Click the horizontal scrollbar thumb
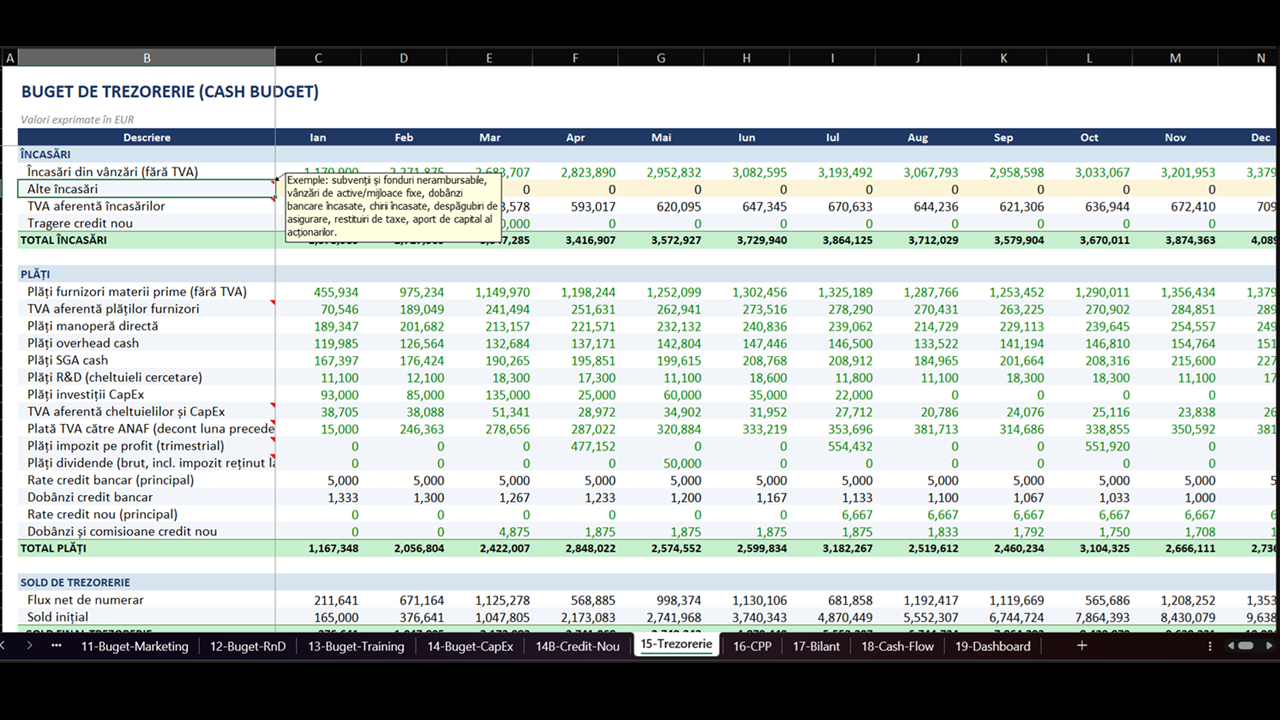 pos(1245,646)
